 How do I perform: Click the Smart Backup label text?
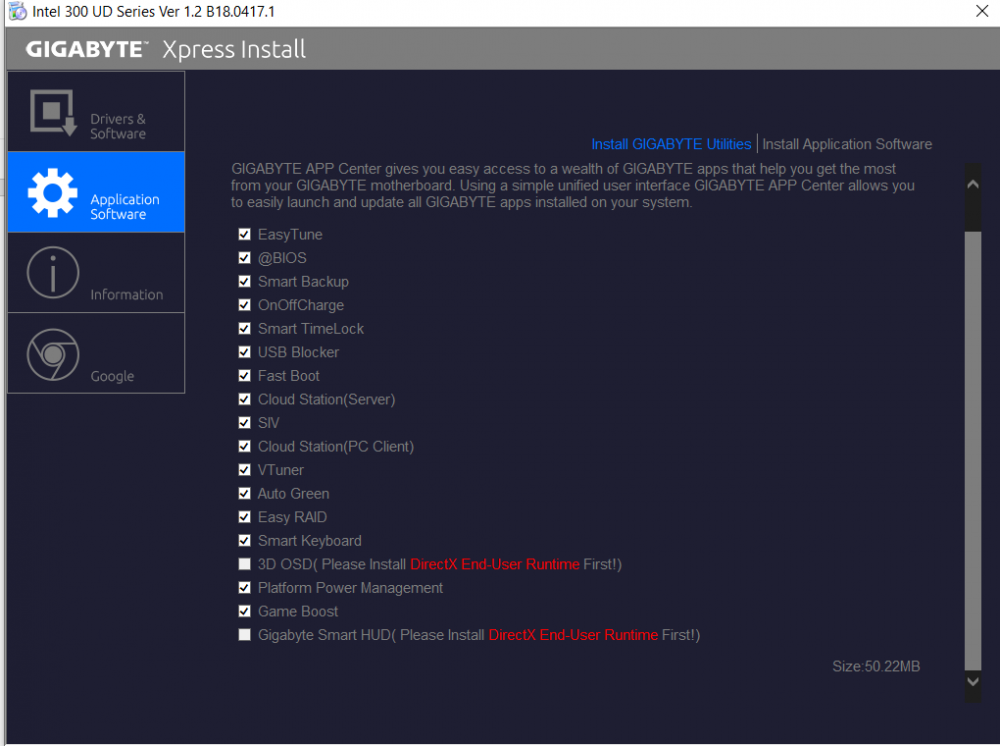pos(304,282)
